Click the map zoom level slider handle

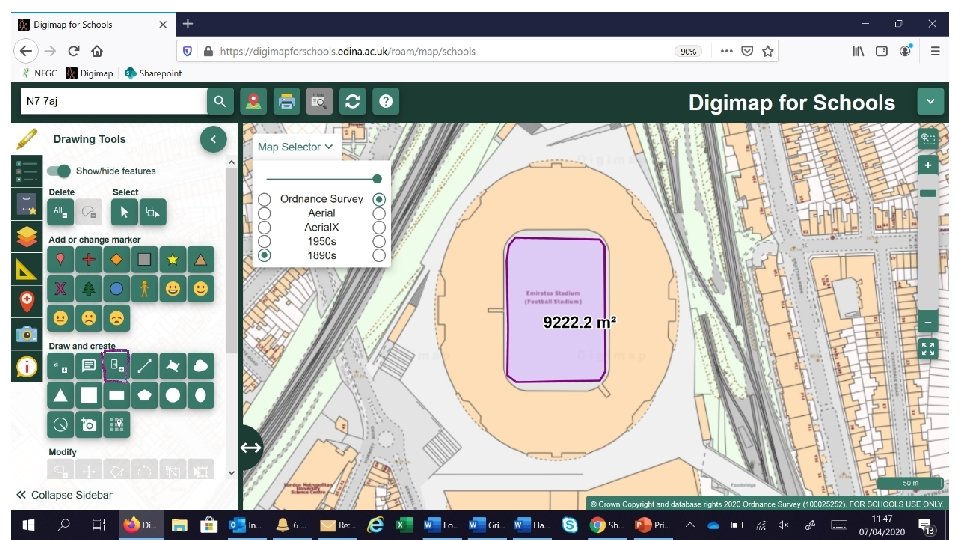pos(928,193)
